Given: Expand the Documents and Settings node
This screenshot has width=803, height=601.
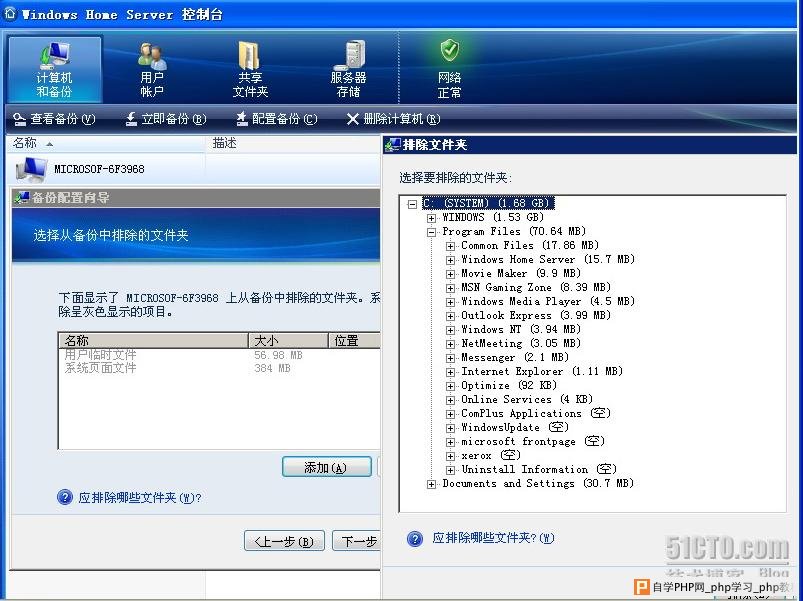Looking at the screenshot, I should pyautogui.click(x=431, y=484).
